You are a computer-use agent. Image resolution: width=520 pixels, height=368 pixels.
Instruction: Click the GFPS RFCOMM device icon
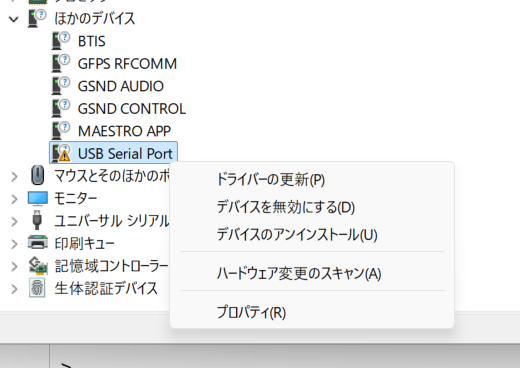[61, 63]
